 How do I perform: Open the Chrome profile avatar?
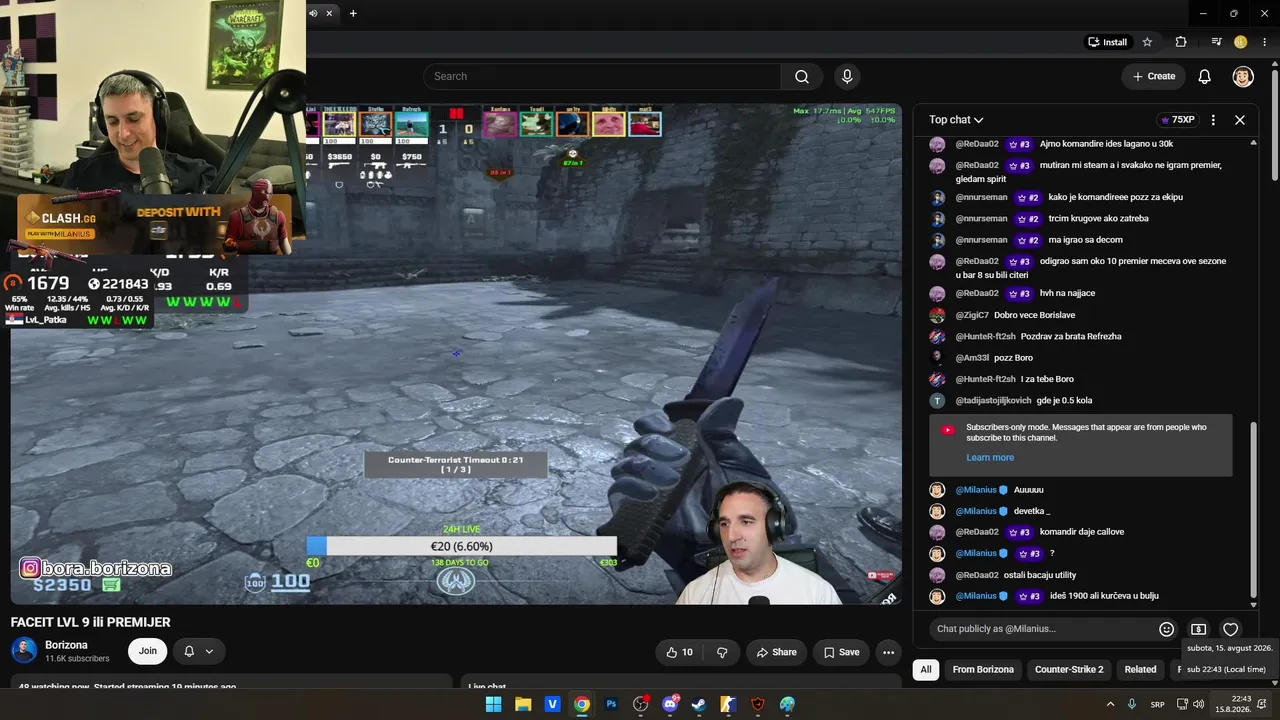tap(1240, 42)
